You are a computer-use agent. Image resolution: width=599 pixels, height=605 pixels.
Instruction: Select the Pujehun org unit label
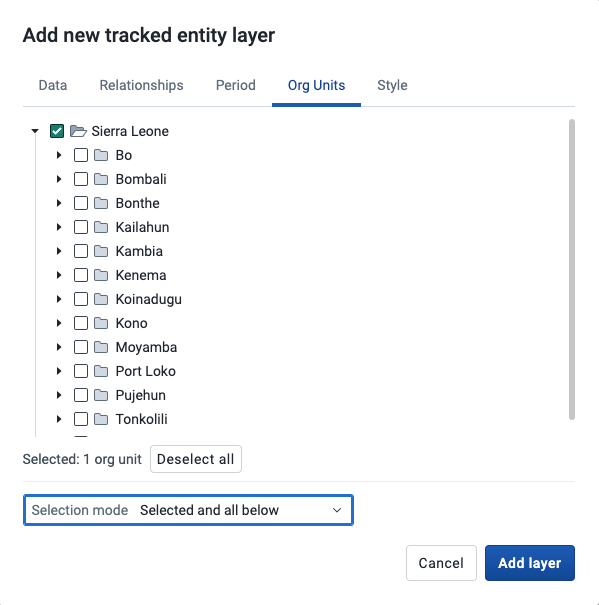point(140,395)
